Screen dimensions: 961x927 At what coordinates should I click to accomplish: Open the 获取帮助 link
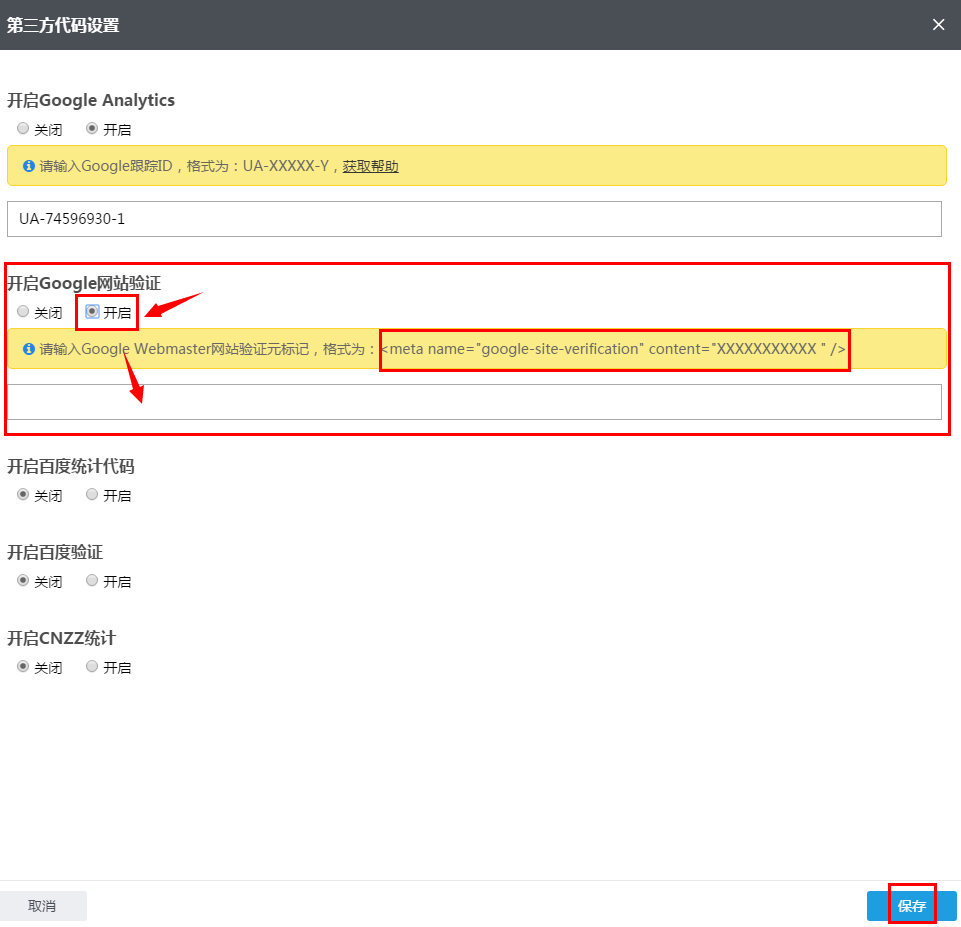370,166
